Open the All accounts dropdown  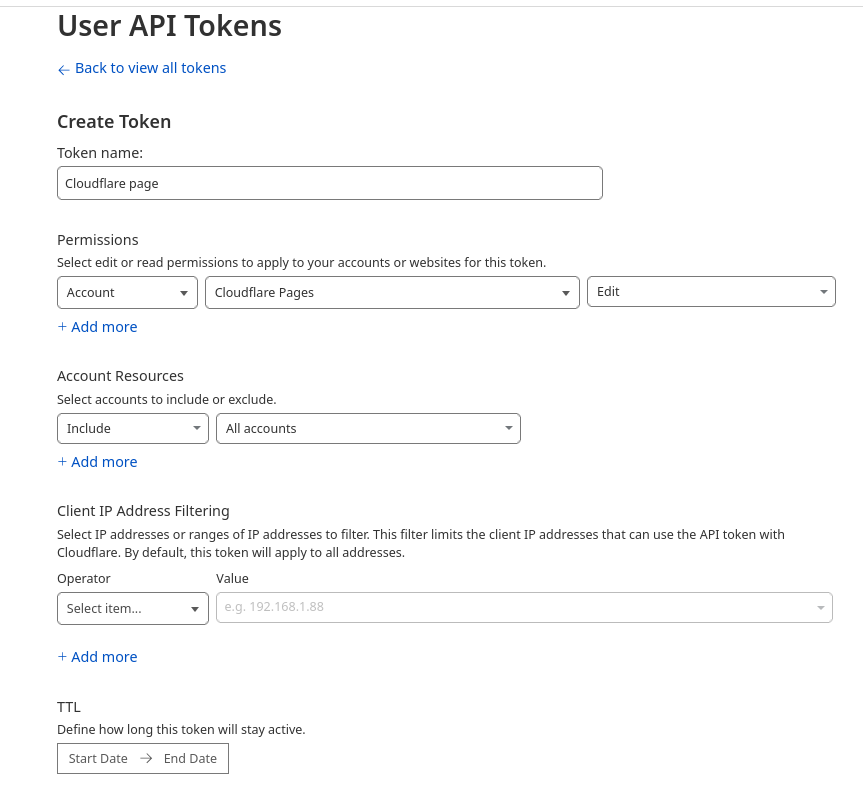tap(368, 429)
